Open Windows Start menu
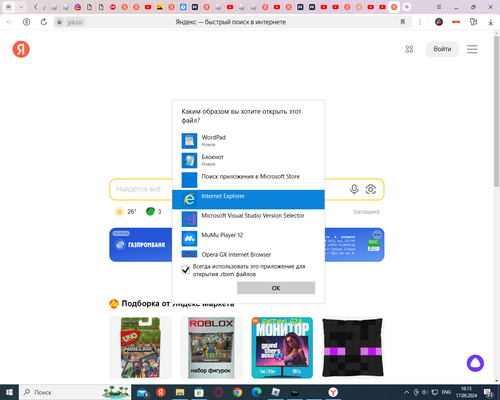Image resolution: width=500 pixels, height=400 pixels. (9, 392)
